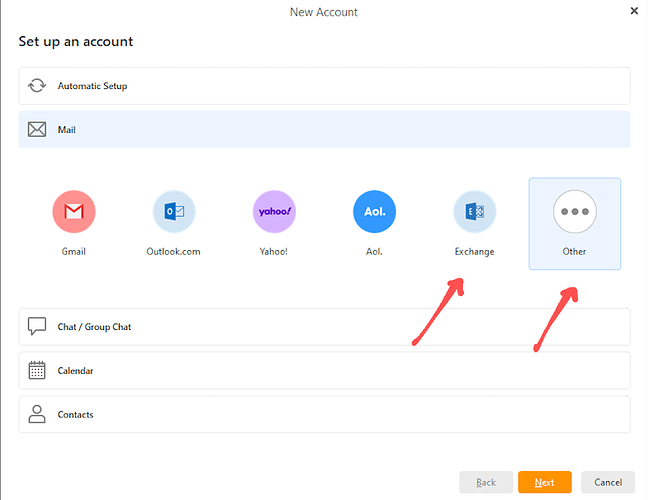Expand the Calendar section

[324, 371]
